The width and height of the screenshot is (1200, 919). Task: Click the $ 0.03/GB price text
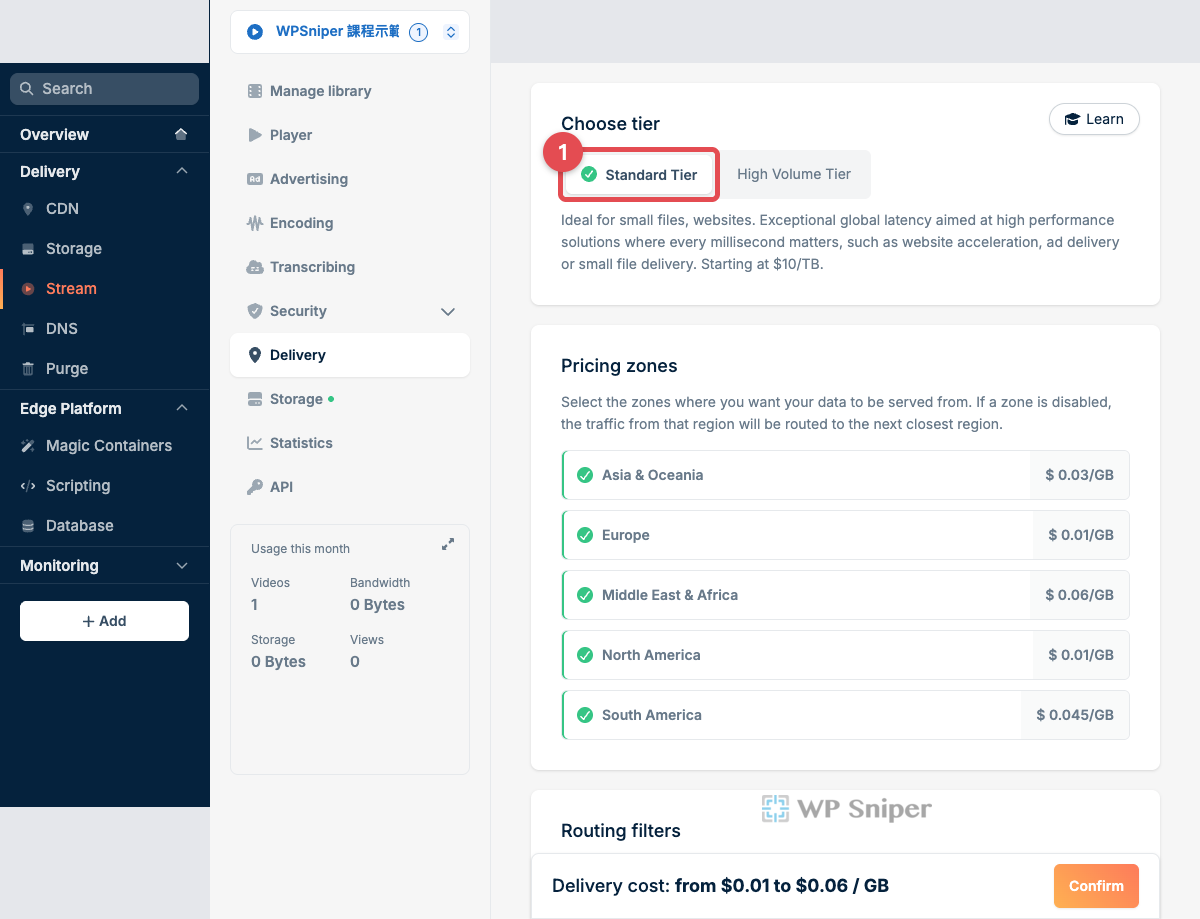coord(1080,475)
